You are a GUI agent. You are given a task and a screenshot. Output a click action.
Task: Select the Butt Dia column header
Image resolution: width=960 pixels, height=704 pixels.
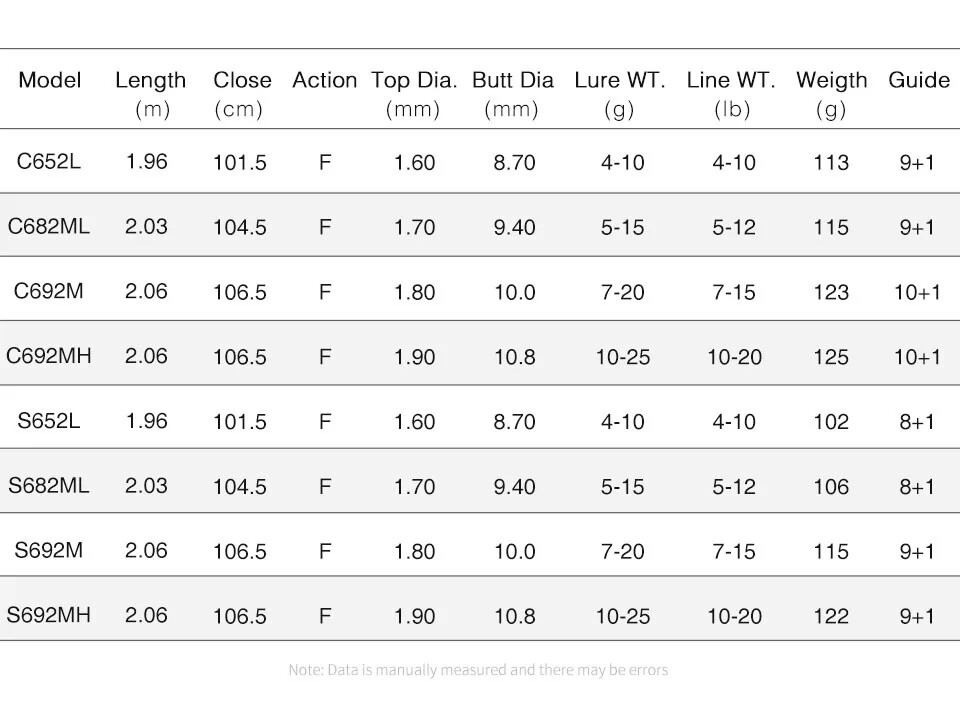(512, 93)
